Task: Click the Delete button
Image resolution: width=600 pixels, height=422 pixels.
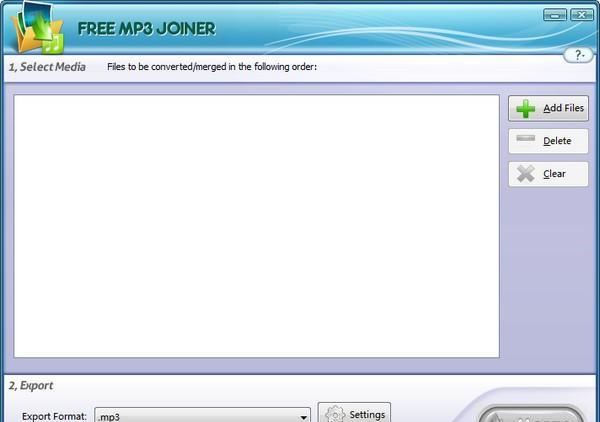Action: tap(548, 141)
